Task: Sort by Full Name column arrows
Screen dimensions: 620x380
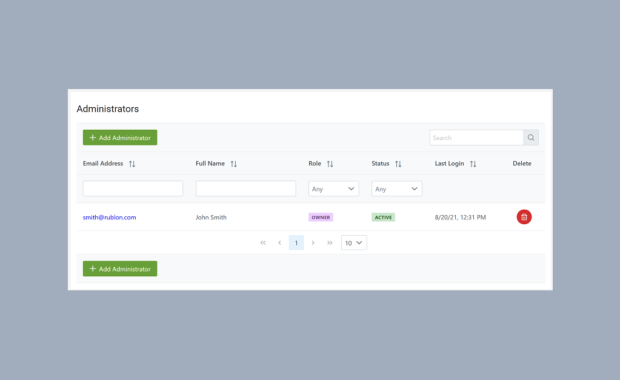Action: (x=234, y=164)
